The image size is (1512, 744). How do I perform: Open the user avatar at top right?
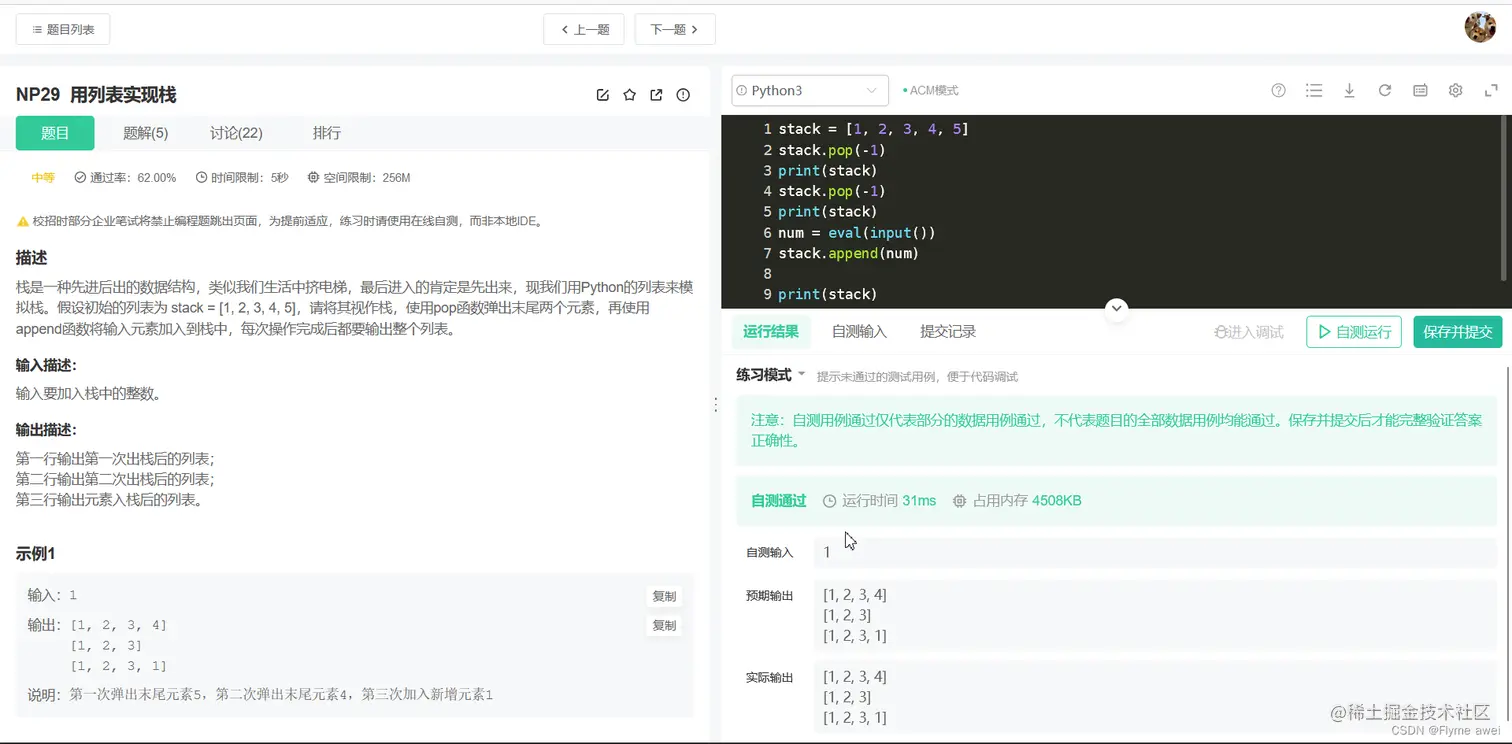point(1480,27)
